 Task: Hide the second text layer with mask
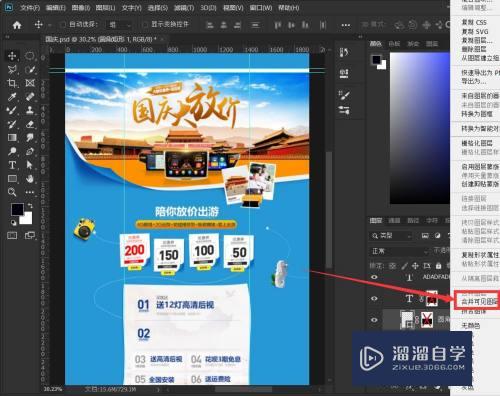pos(374,298)
